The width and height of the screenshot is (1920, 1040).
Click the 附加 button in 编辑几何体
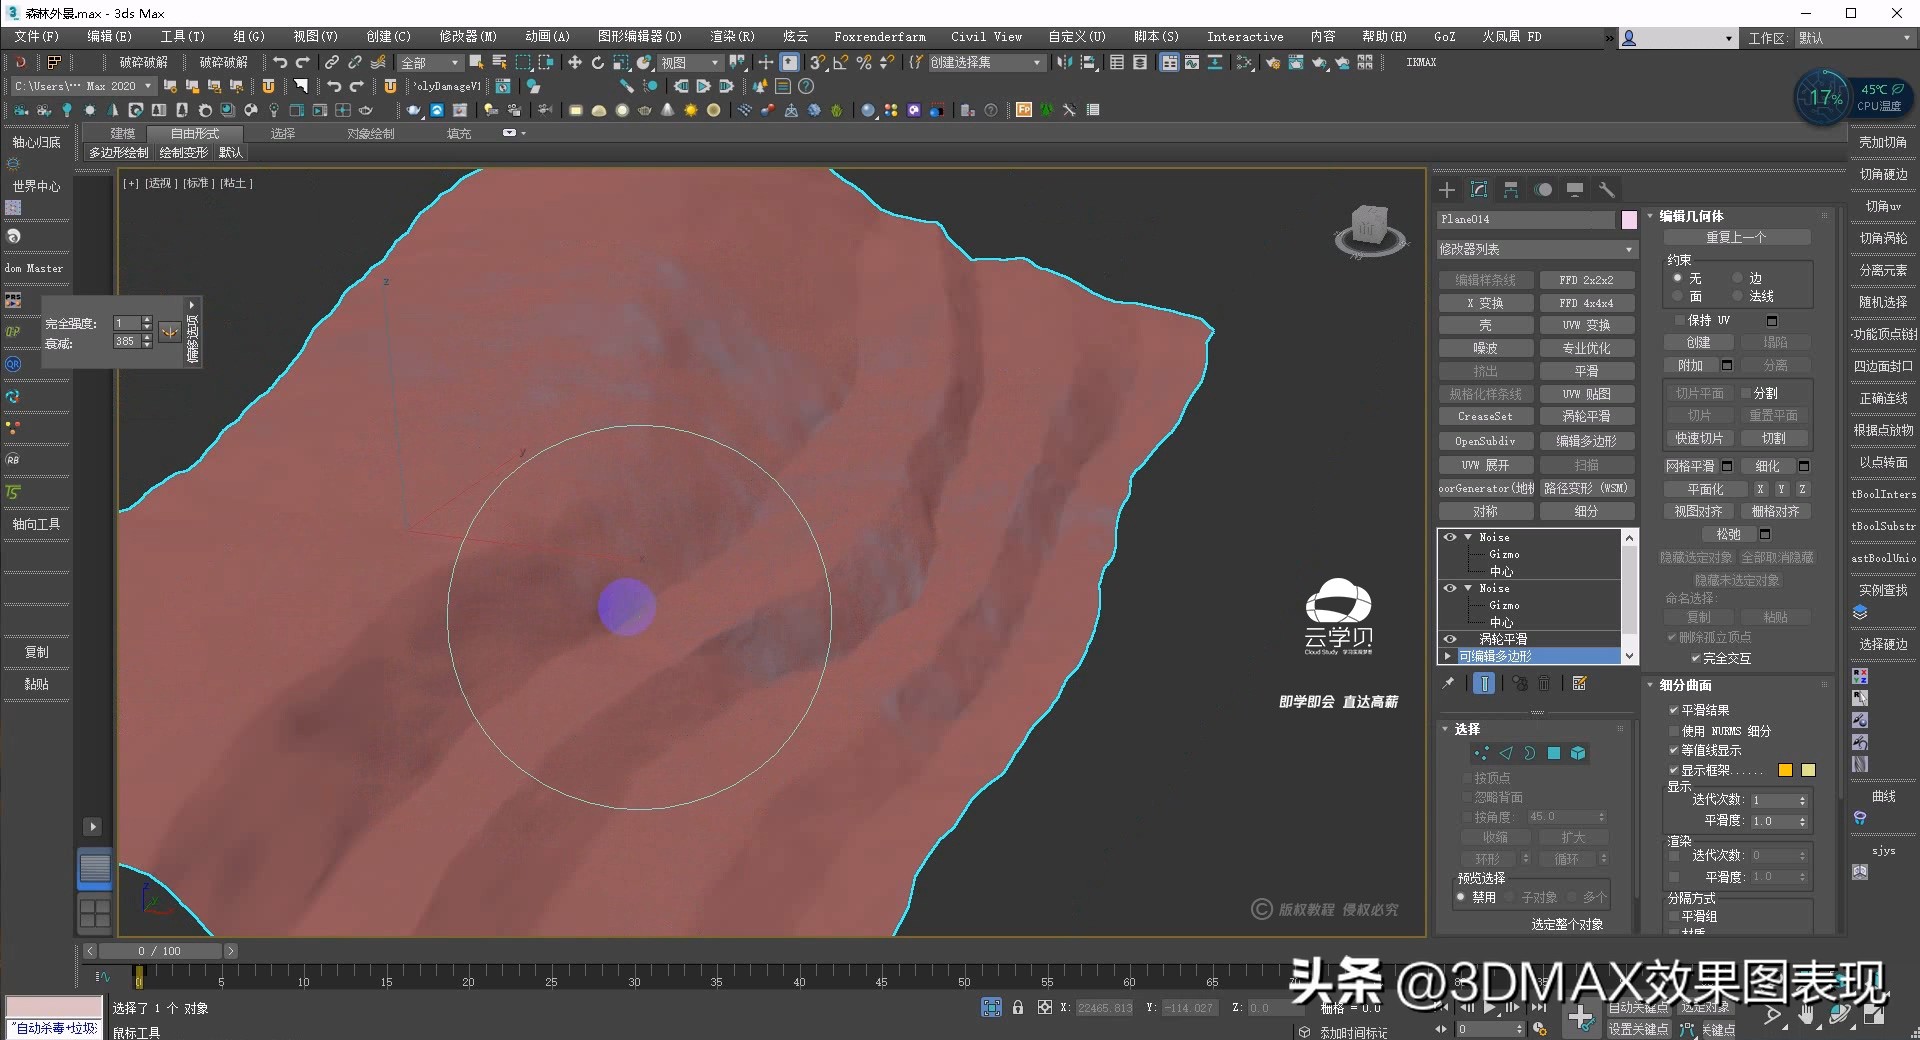tap(1692, 364)
